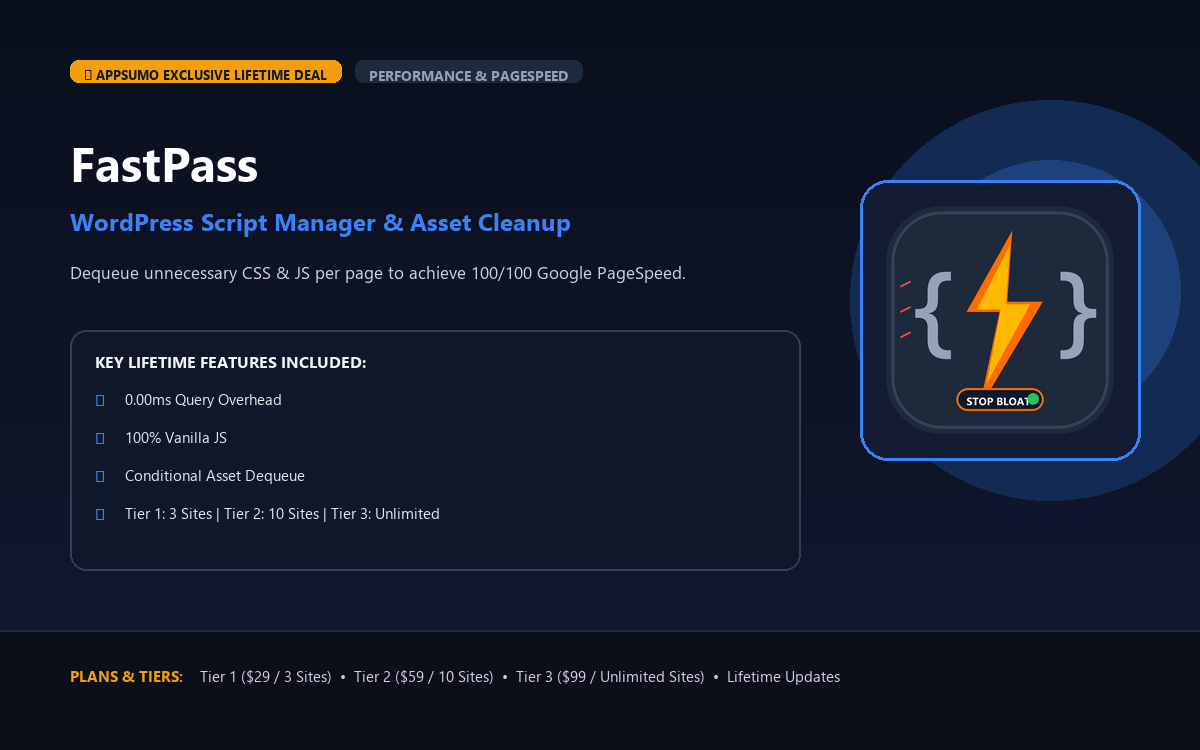The width and height of the screenshot is (1200, 750).
Task: Select the Performance & PageSpeed tag
Action: click(x=469, y=72)
